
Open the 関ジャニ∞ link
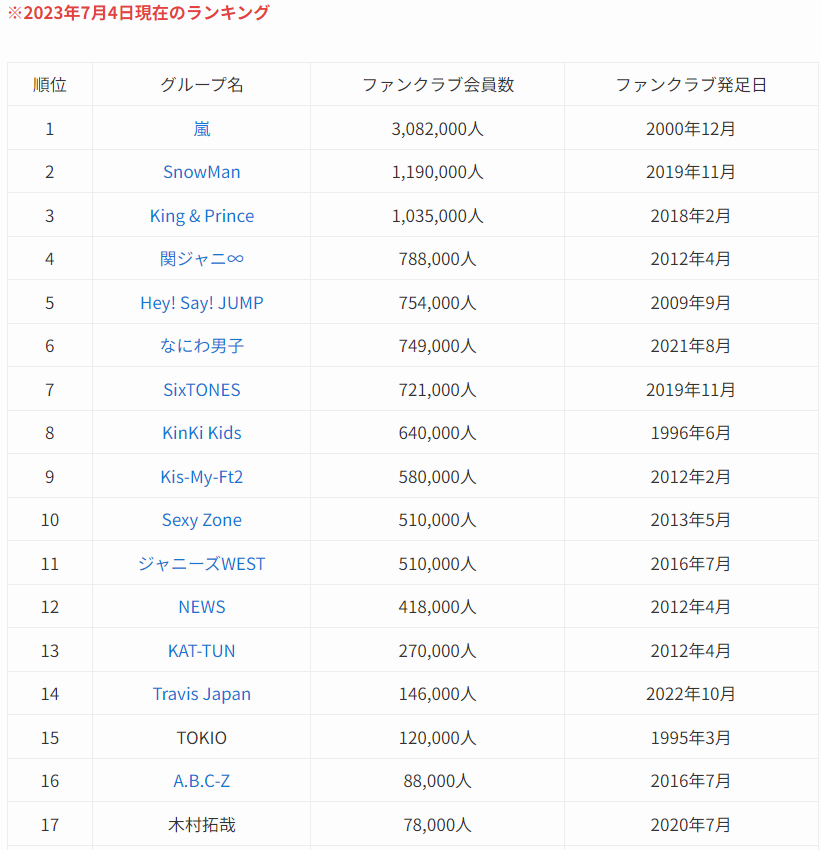[x=201, y=259]
